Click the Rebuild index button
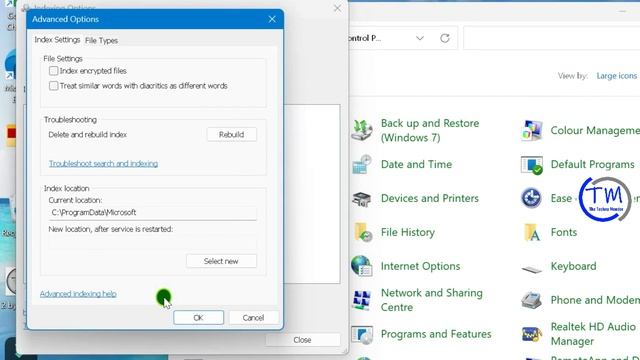 (x=231, y=134)
